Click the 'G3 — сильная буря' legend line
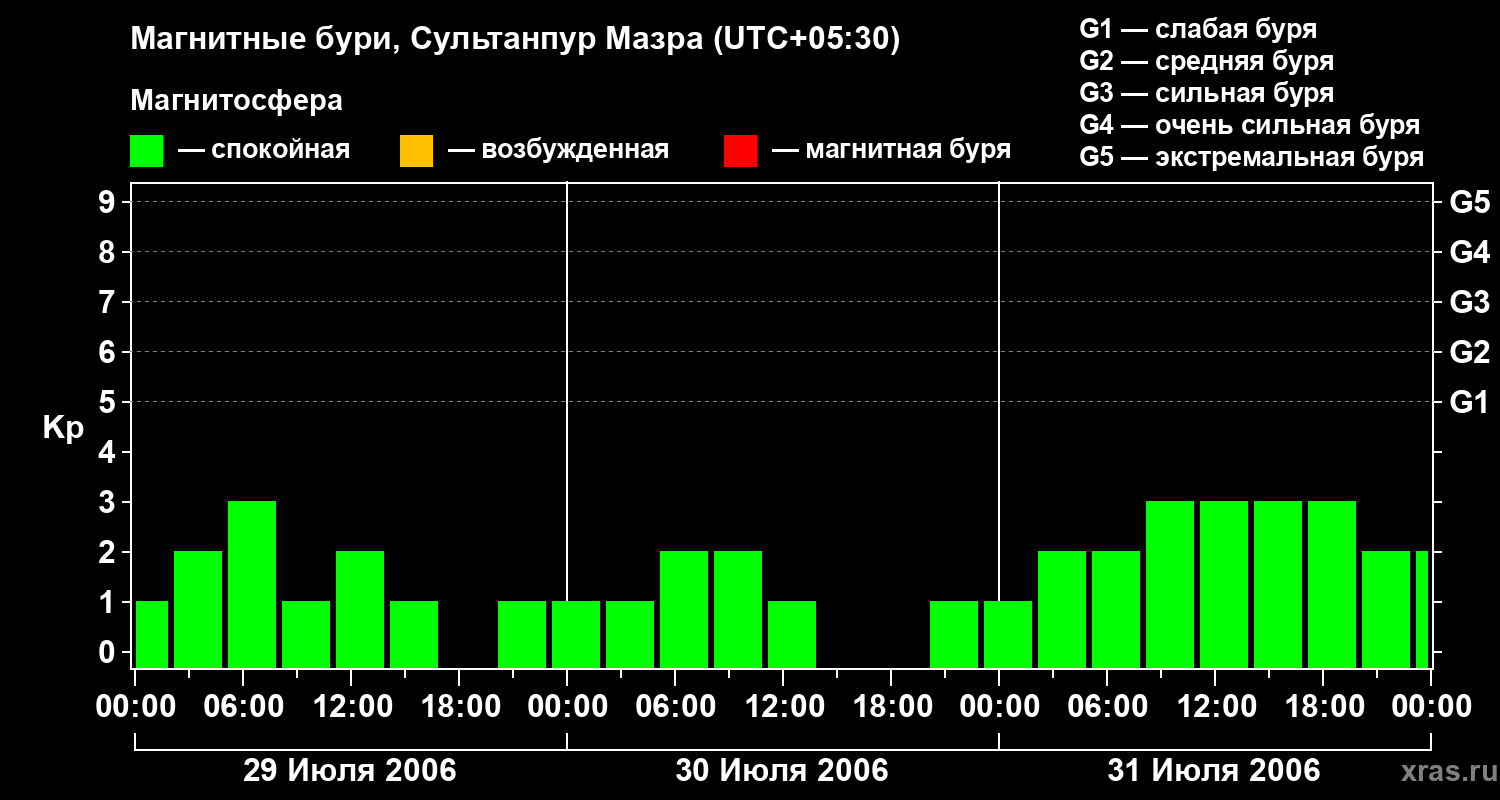Image resolution: width=1500 pixels, height=800 pixels. 1206,93
